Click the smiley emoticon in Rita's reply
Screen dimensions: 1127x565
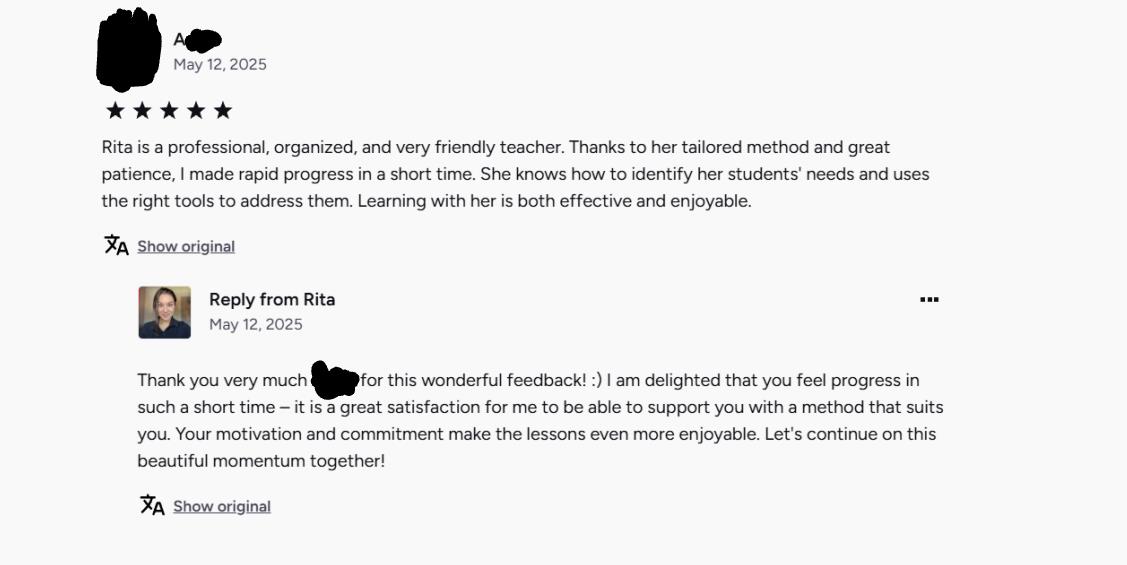597,381
